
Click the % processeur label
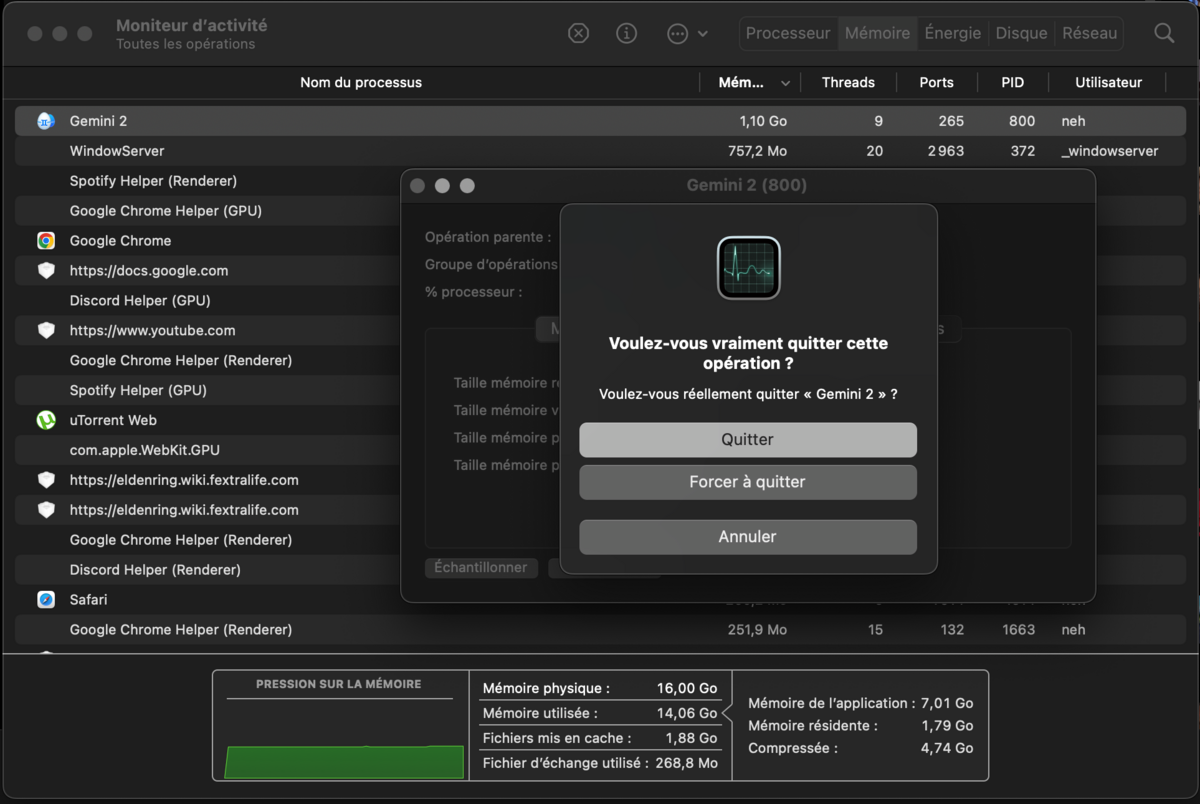click(x=474, y=292)
